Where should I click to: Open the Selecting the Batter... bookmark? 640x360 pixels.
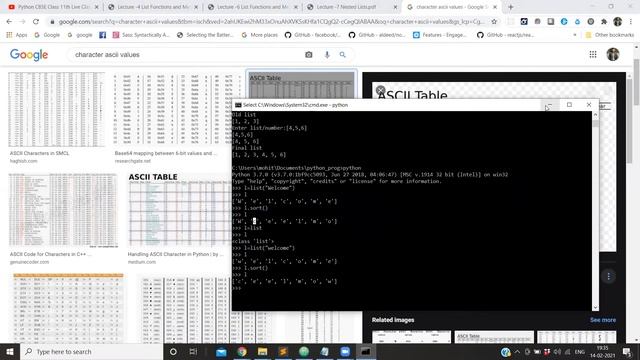click(x=205, y=35)
